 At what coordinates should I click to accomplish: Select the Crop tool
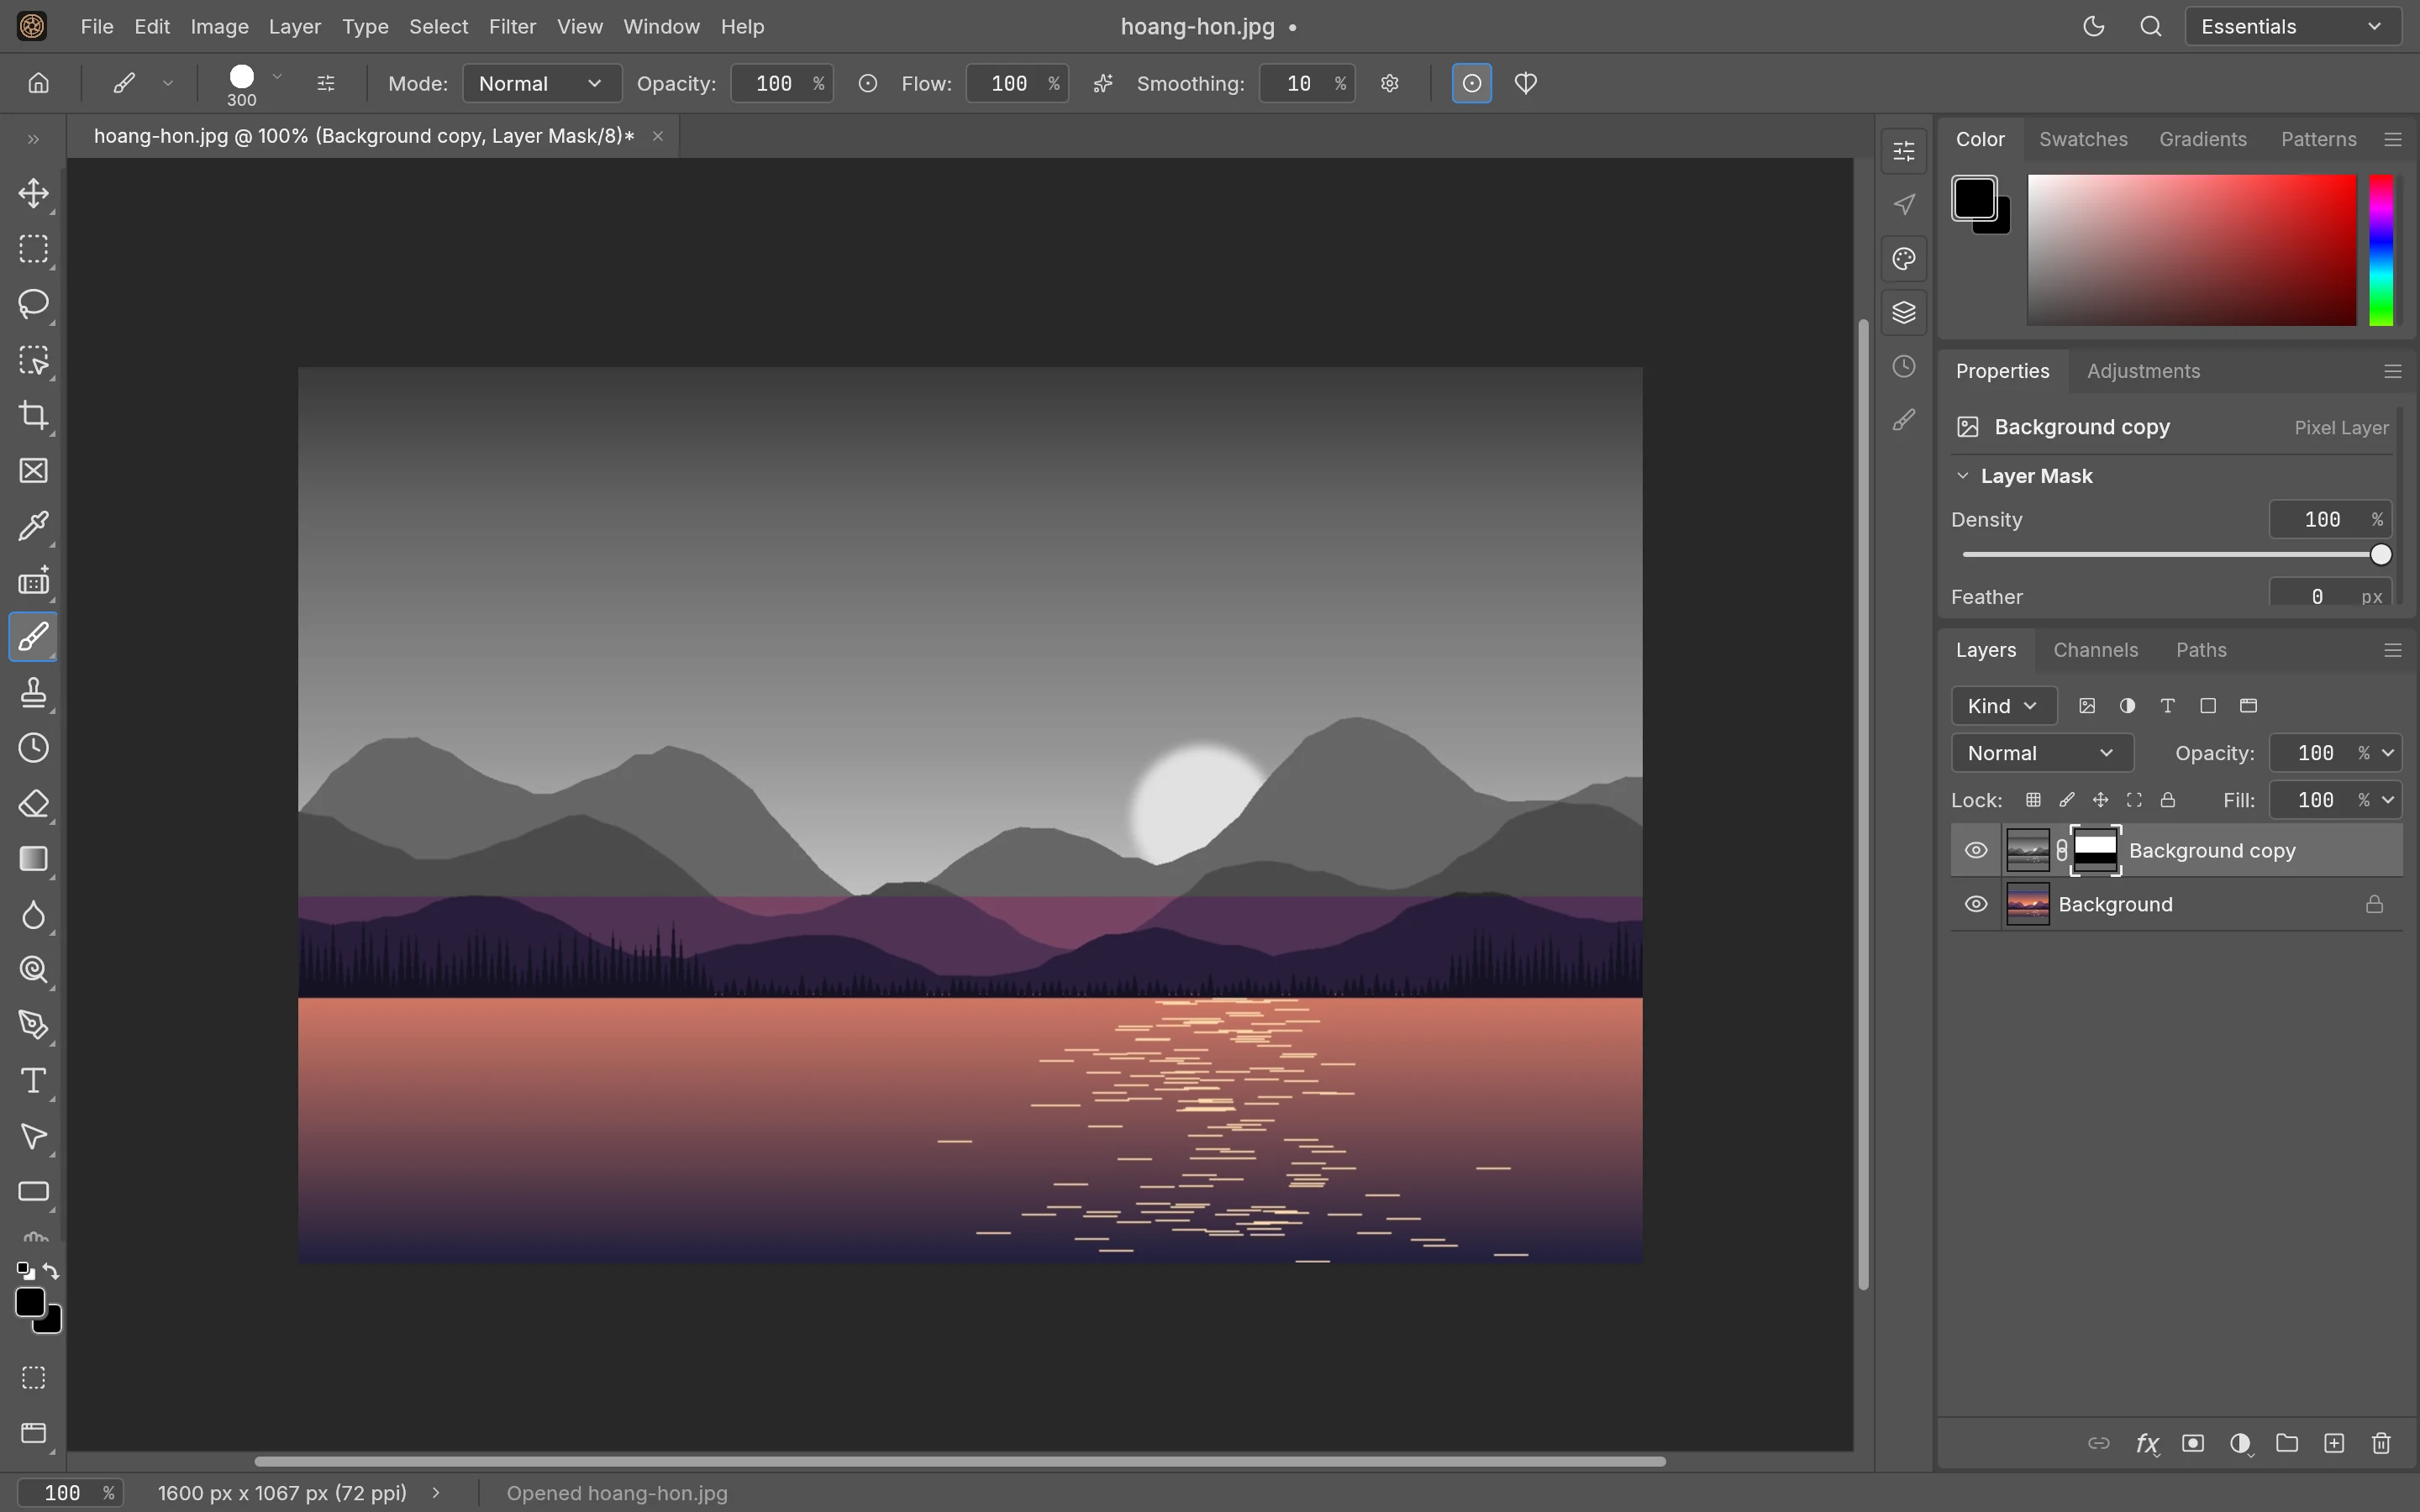[x=33, y=415]
